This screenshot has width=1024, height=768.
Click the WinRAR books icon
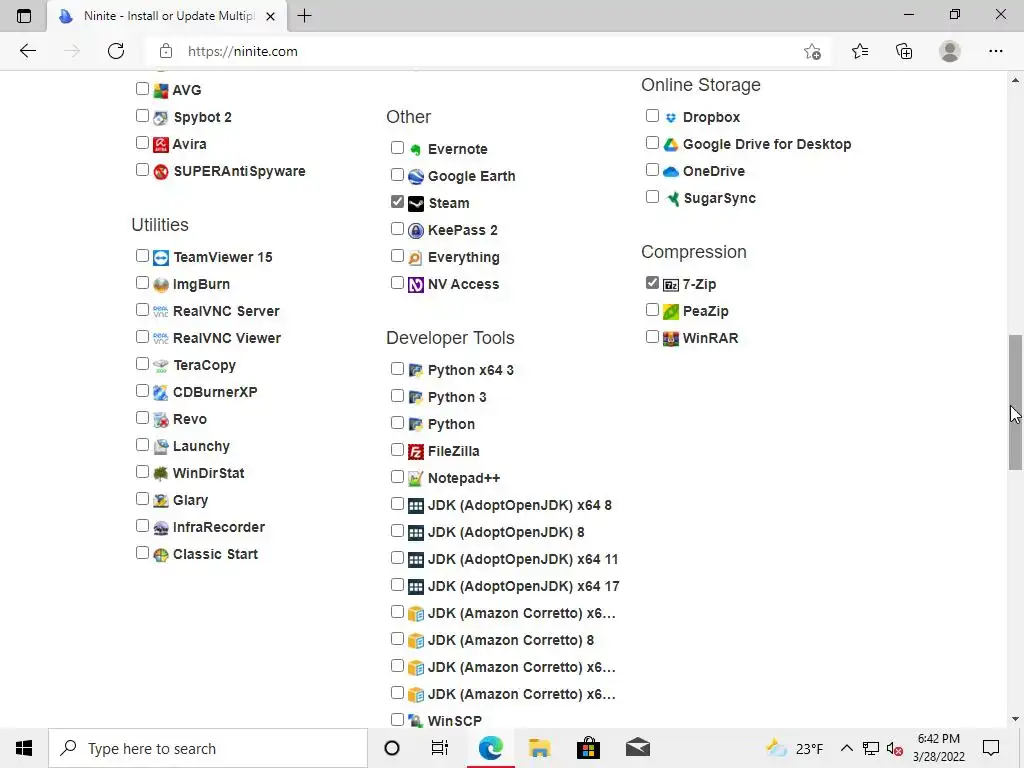671,339
